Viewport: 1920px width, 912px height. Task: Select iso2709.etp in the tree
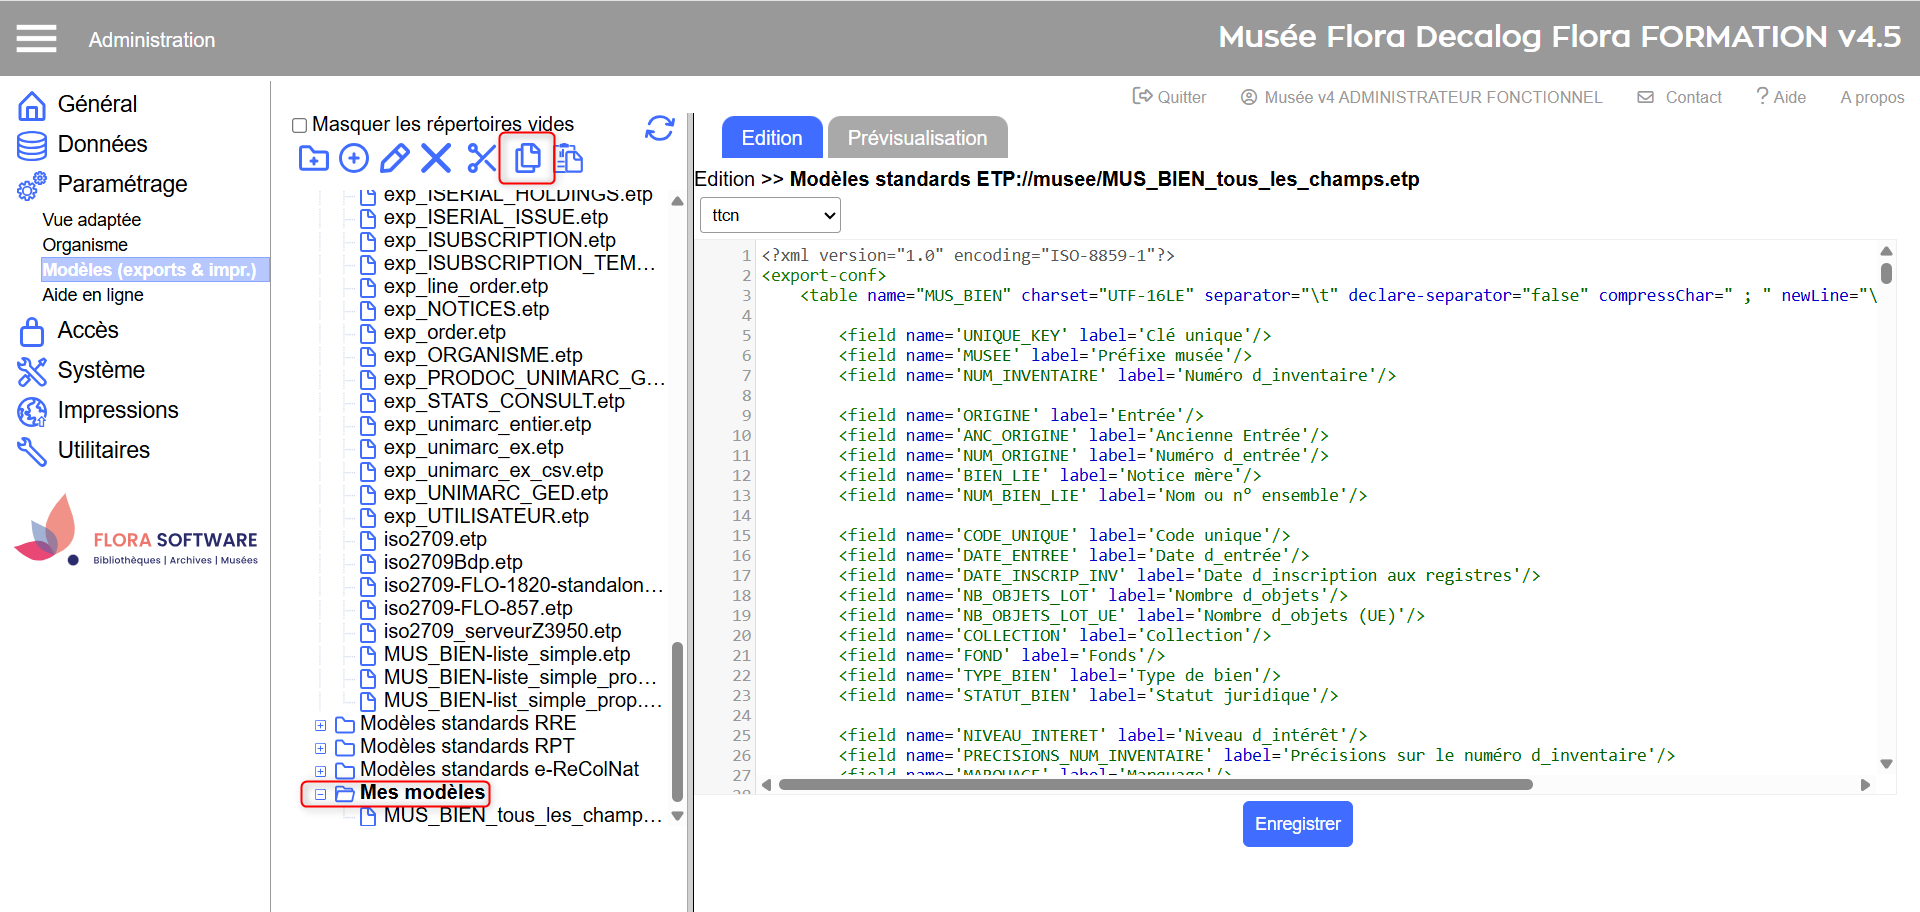(435, 539)
